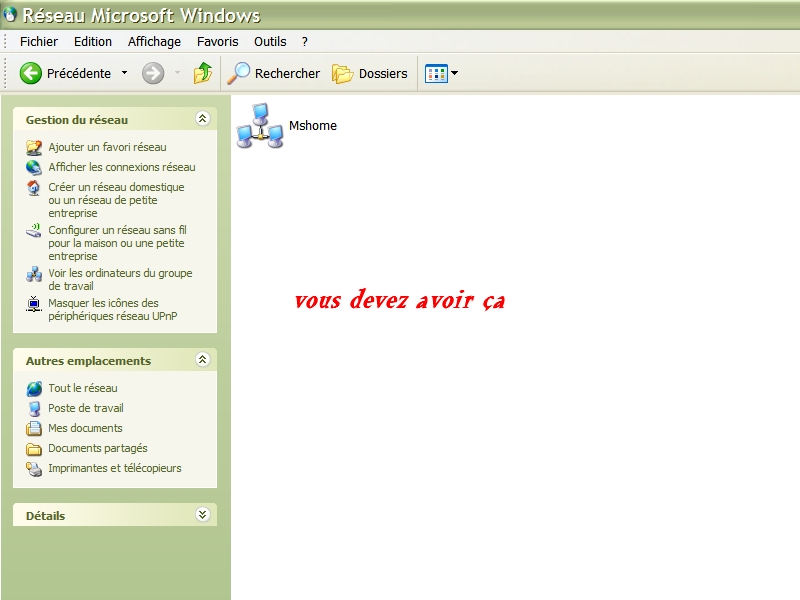
Task: Open the forward button history dropdown arrow
Action: [177, 73]
